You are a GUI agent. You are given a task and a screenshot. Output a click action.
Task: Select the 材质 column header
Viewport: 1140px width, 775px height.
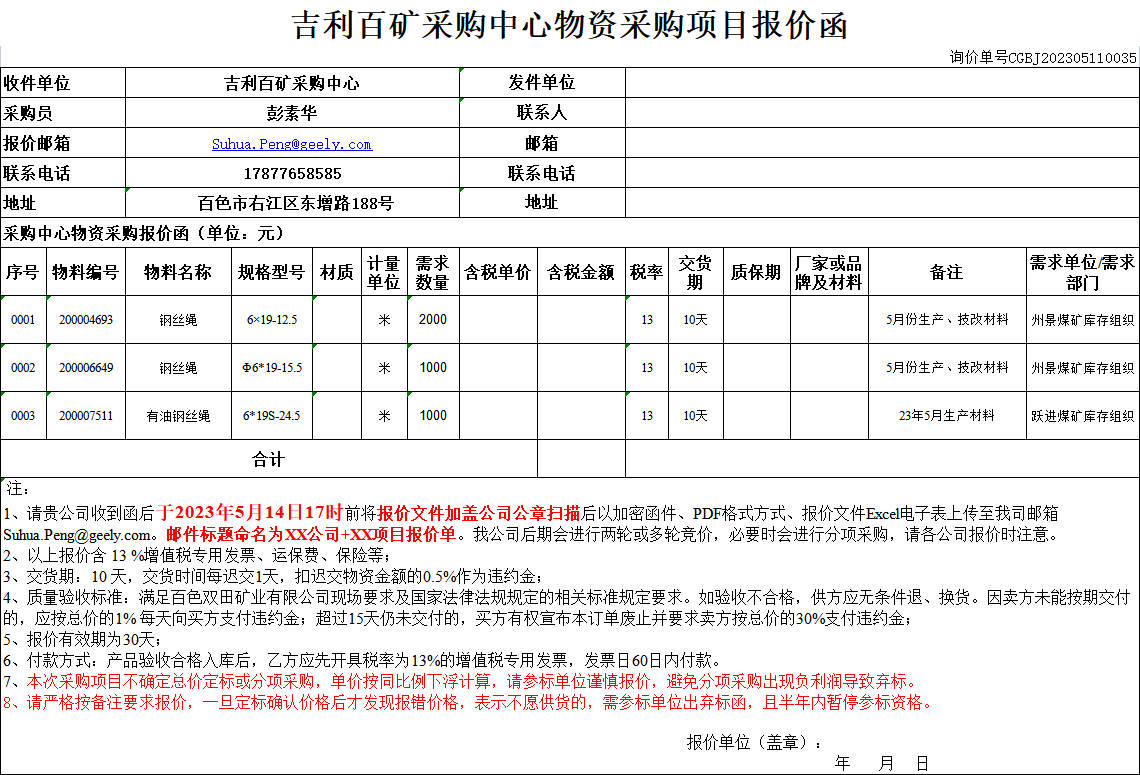coord(337,272)
